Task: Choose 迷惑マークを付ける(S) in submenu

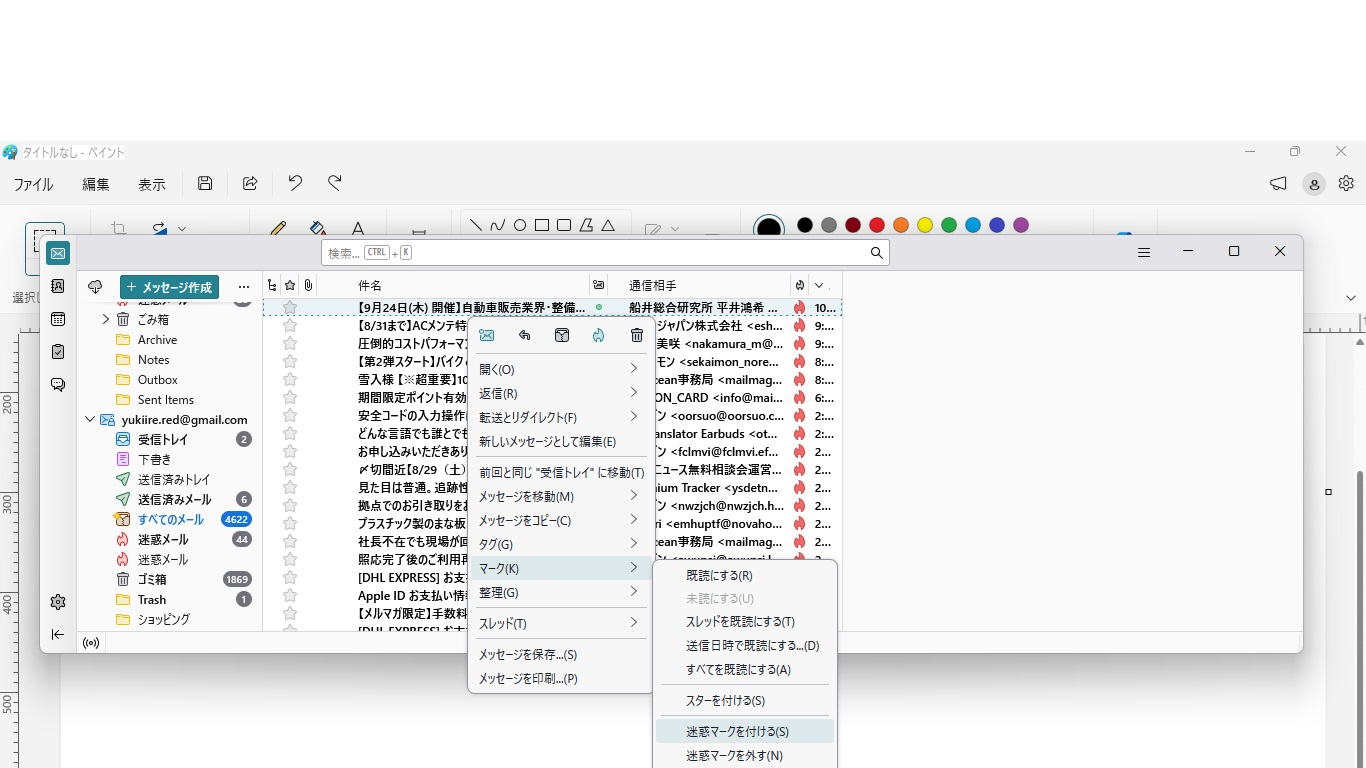Action: click(745, 732)
